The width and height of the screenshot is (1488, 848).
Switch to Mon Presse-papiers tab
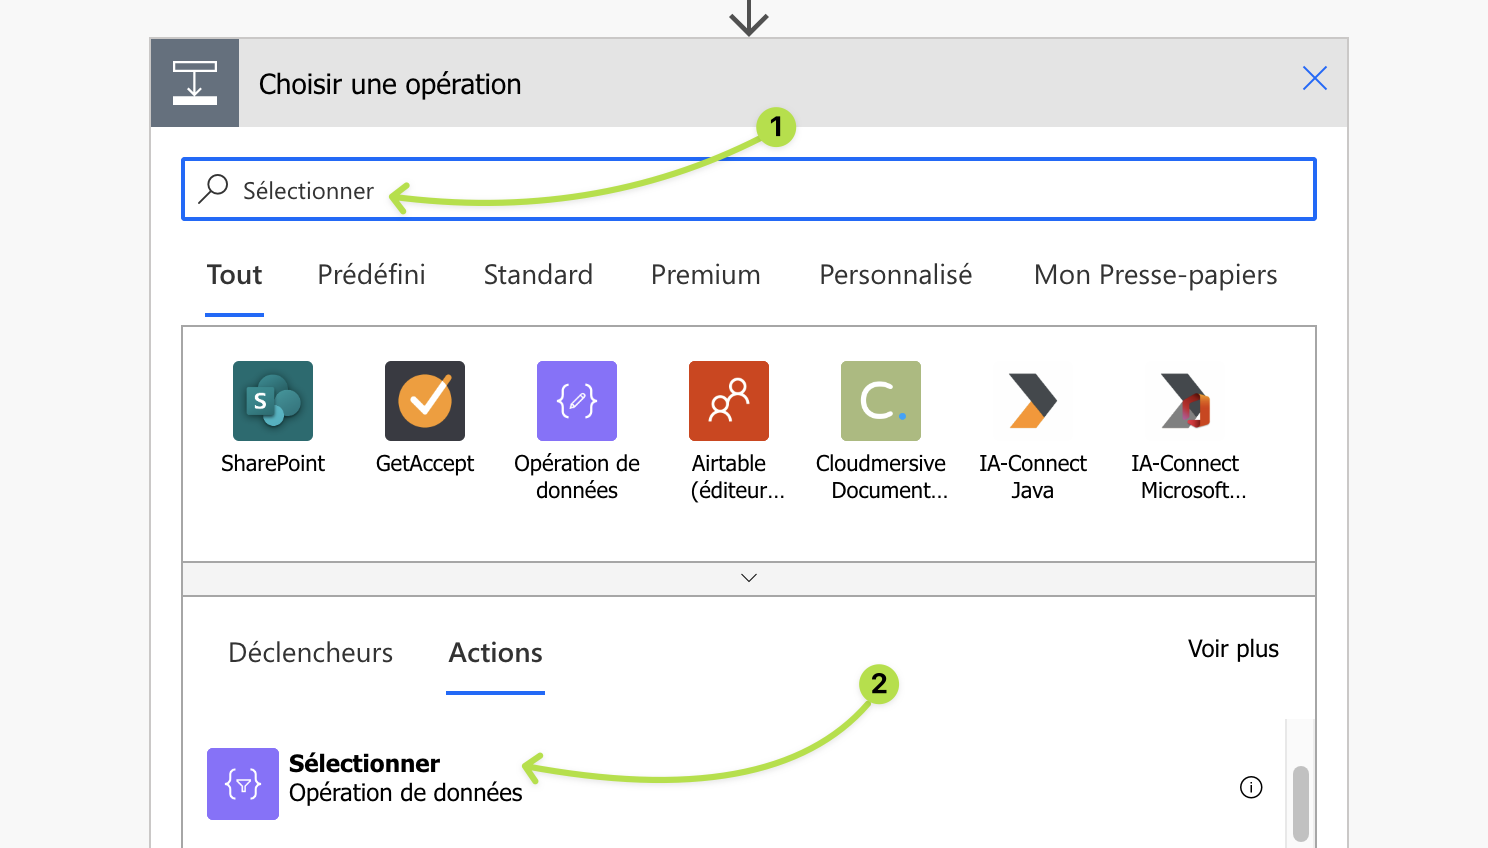pos(1155,275)
